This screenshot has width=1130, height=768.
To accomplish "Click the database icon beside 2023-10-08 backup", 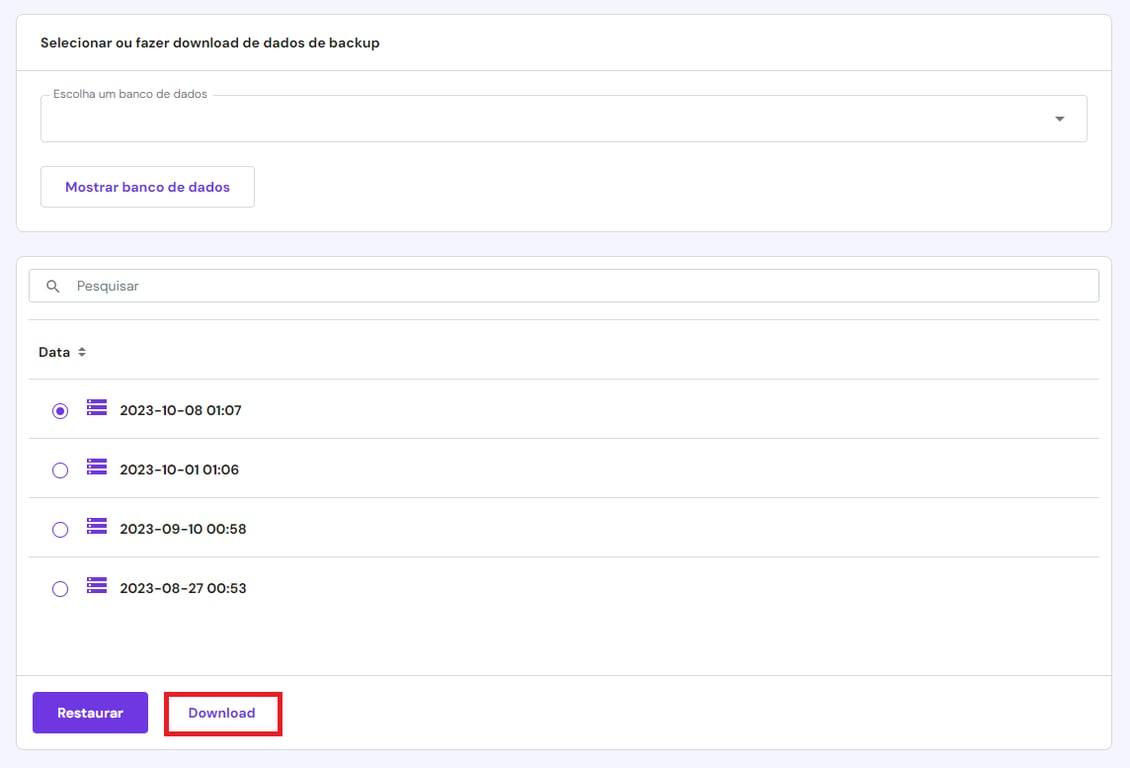I will coord(95,408).
